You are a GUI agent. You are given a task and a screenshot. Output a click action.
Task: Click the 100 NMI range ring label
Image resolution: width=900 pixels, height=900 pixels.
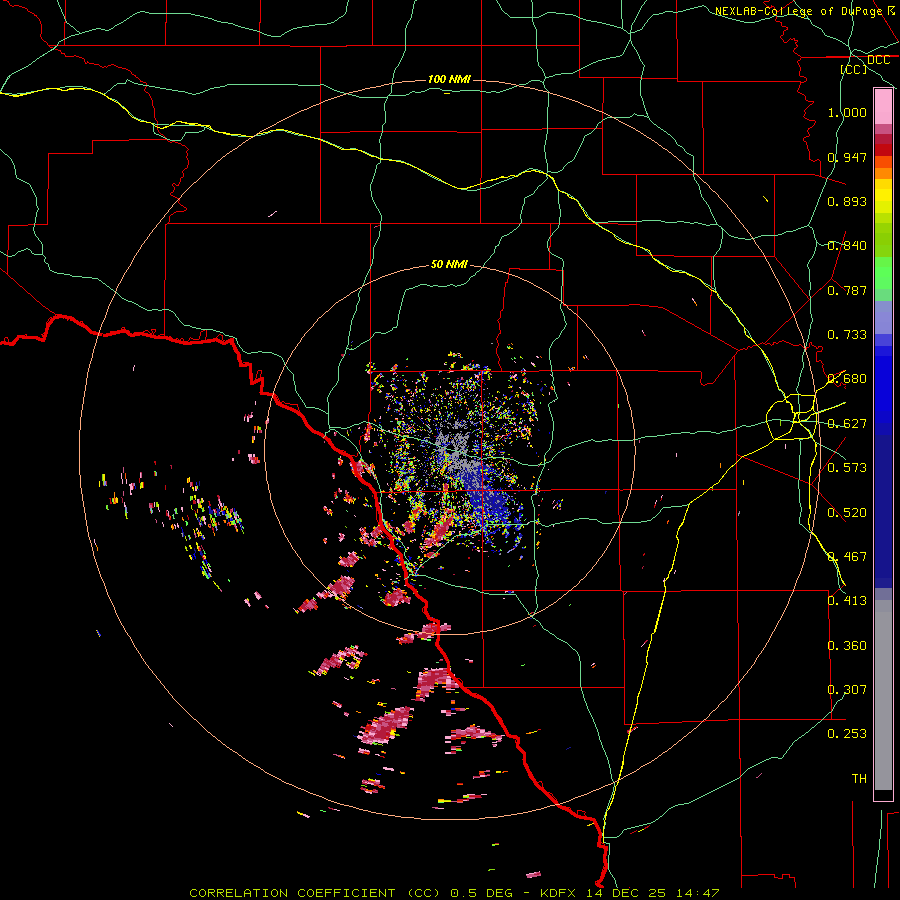pyautogui.click(x=449, y=79)
